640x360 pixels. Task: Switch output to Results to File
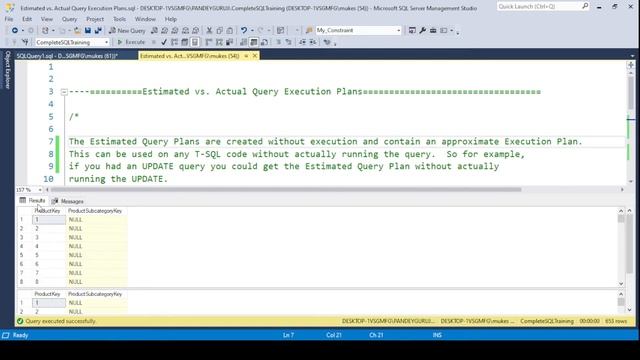(264, 42)
